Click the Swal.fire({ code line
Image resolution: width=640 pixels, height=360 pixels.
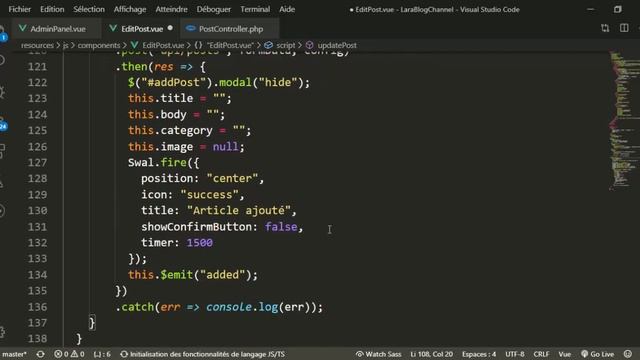pyautogui.click(x=163, y=163)
